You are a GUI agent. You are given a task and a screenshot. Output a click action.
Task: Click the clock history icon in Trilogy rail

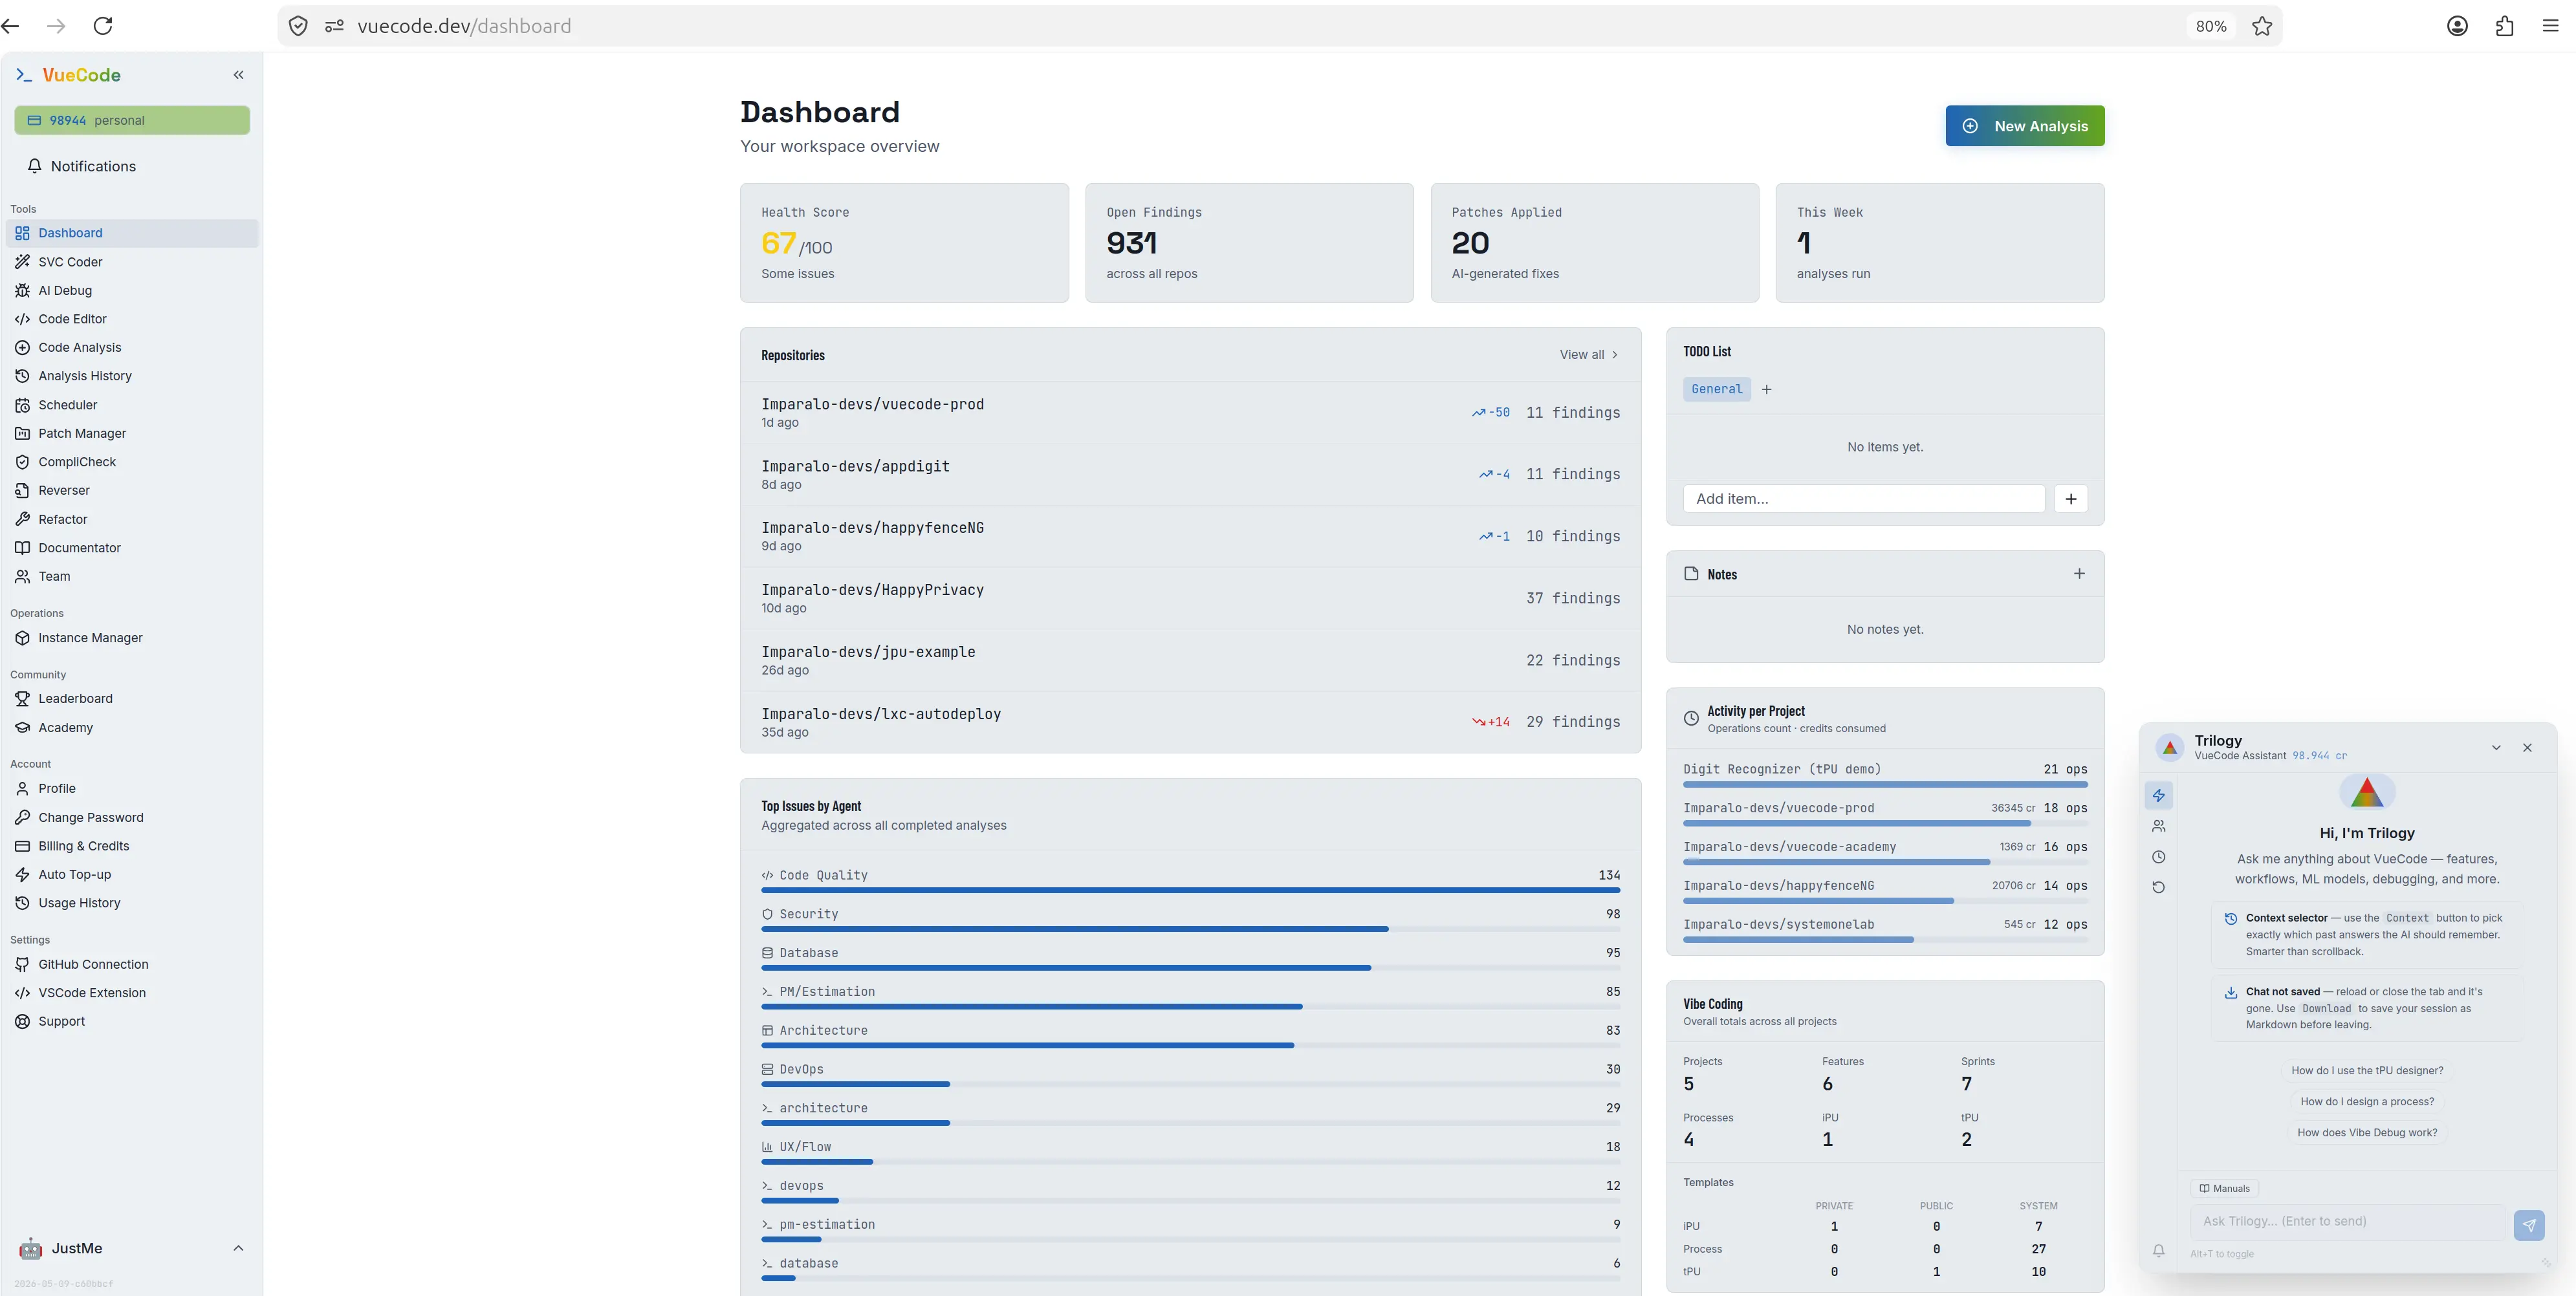2159,857
